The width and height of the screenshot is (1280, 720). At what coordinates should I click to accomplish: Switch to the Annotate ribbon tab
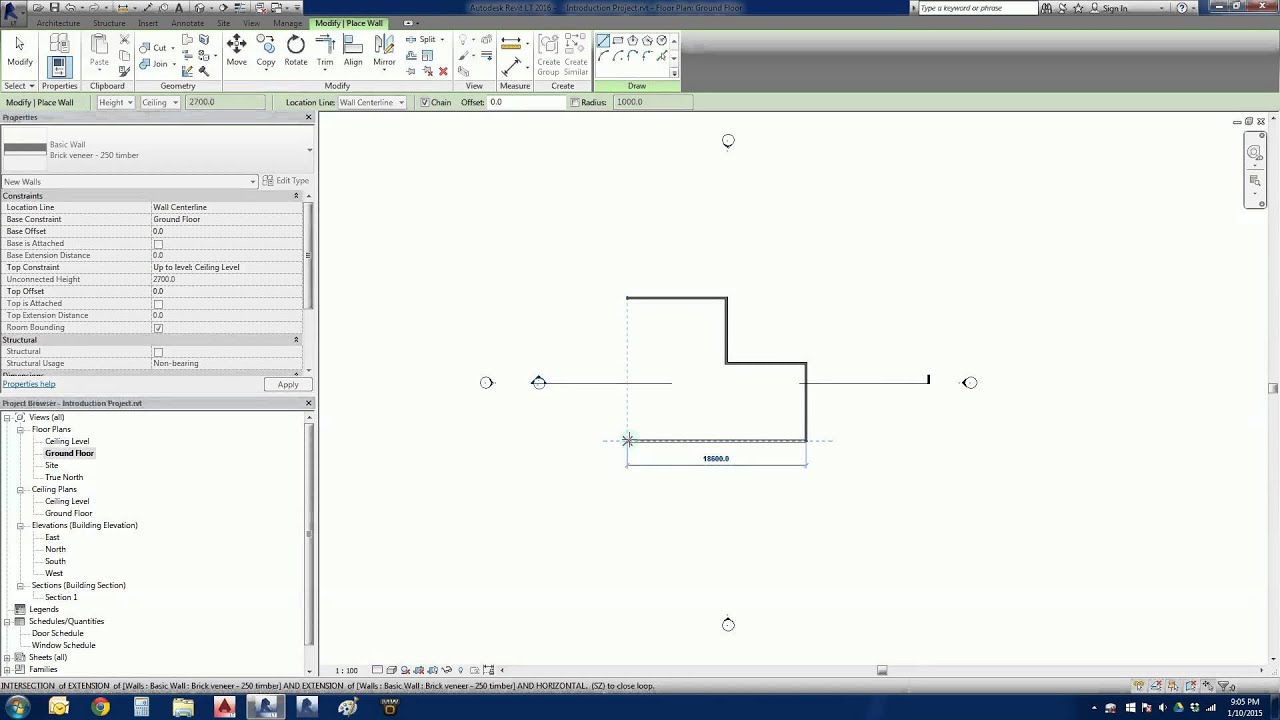[187, 23]
